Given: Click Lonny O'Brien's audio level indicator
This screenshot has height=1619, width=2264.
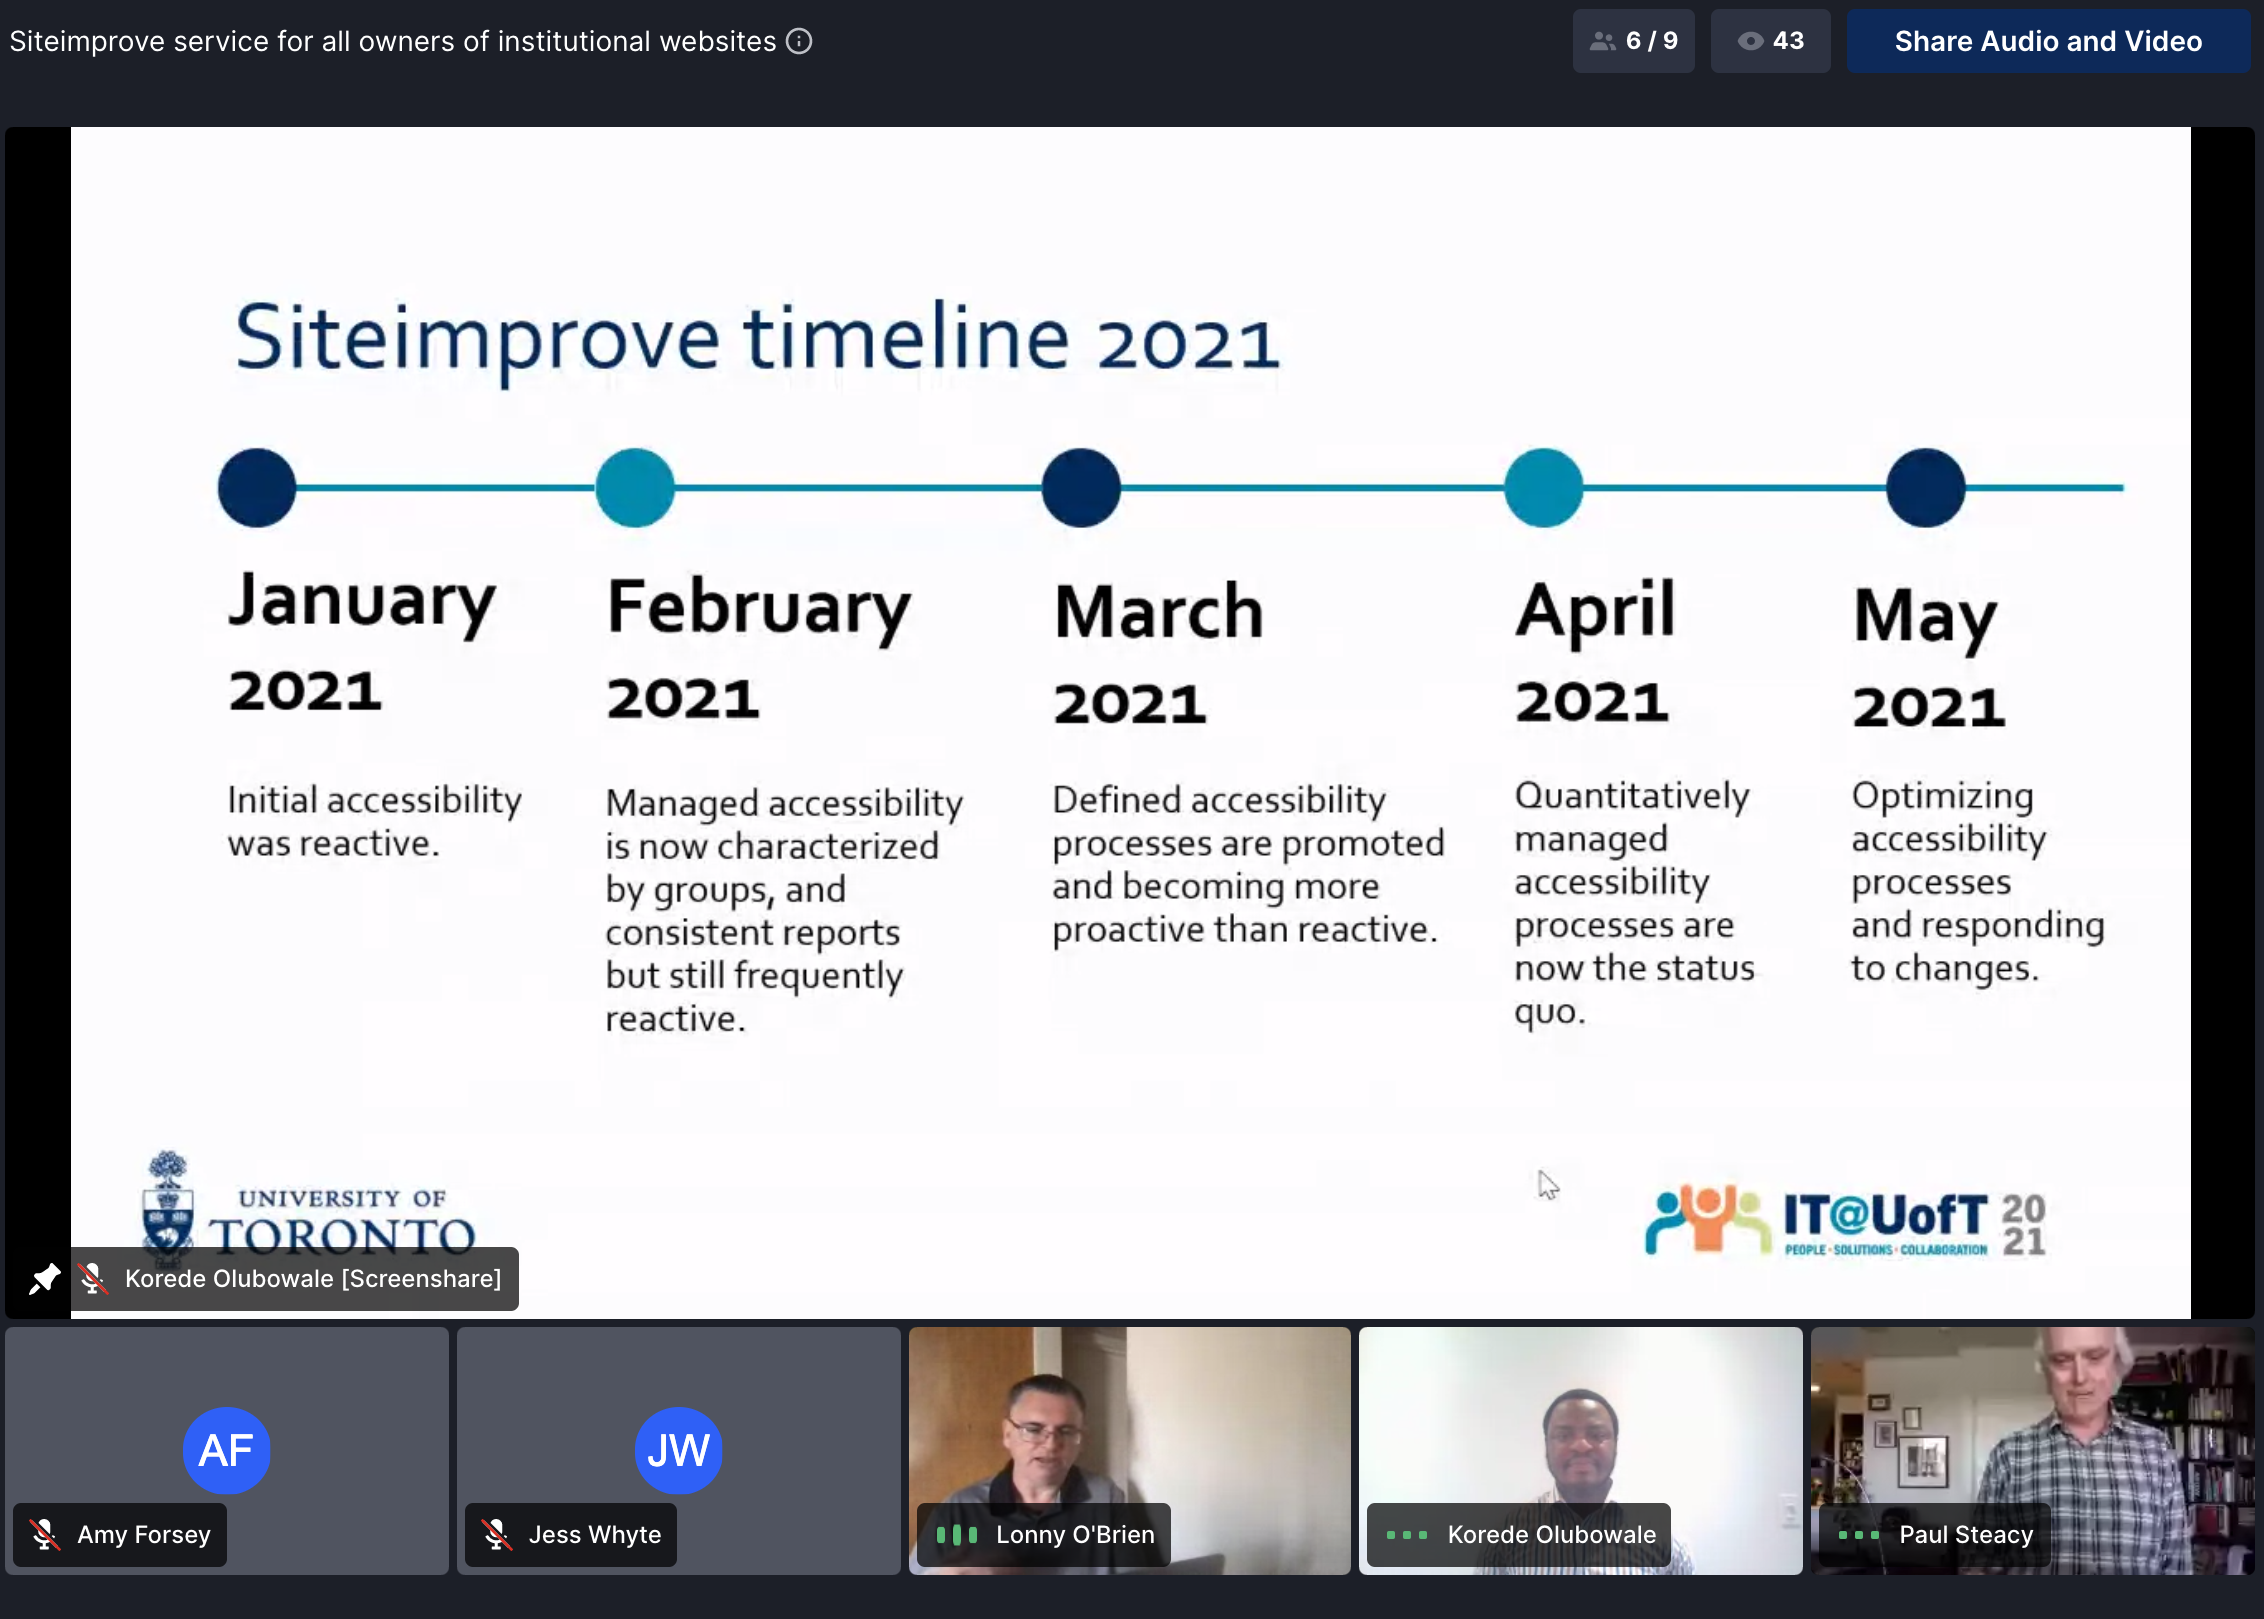Looking at the screenshot, I should pos(957,1534).
